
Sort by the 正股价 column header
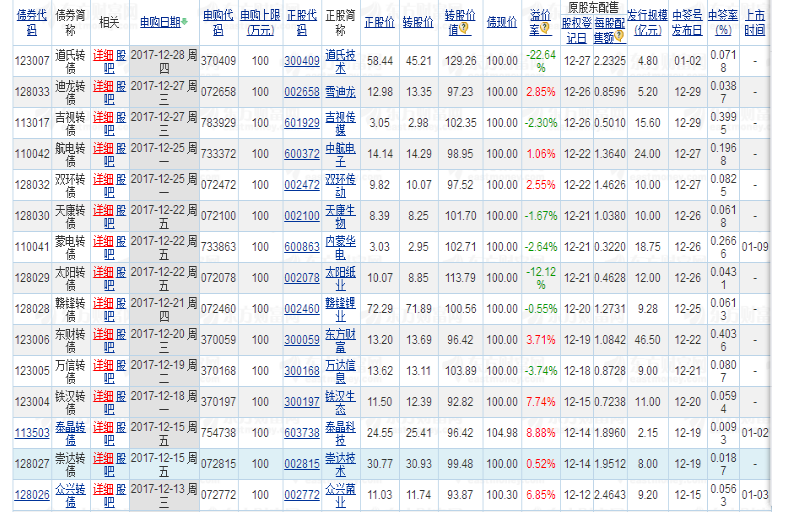click(x=379, y=22)
